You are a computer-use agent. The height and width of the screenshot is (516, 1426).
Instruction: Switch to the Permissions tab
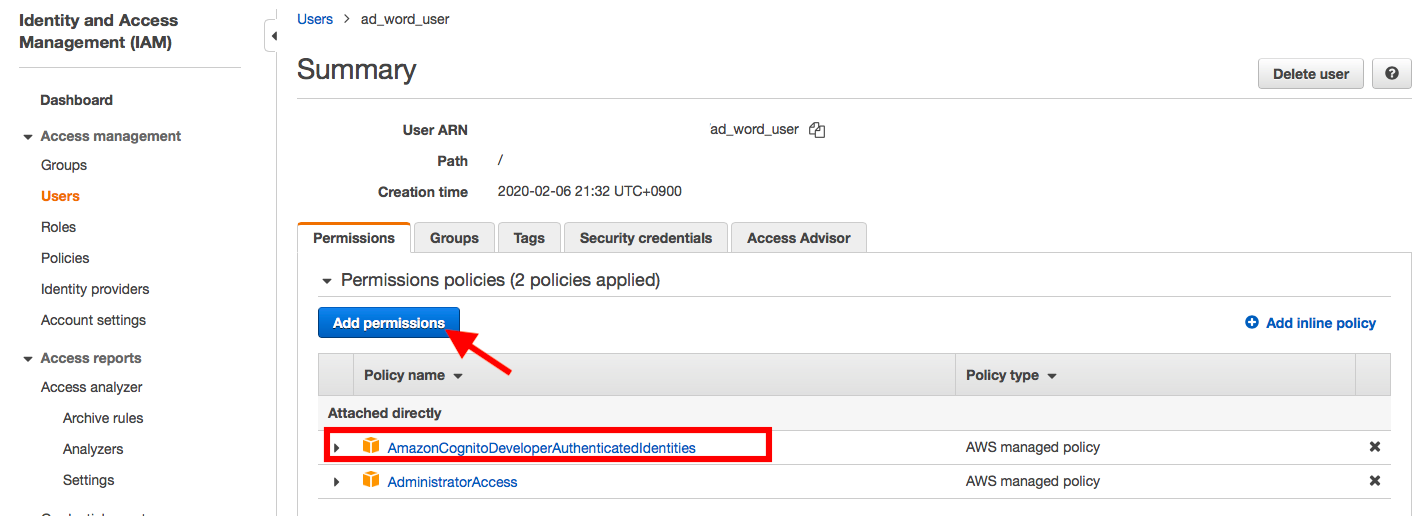point(354,238)
